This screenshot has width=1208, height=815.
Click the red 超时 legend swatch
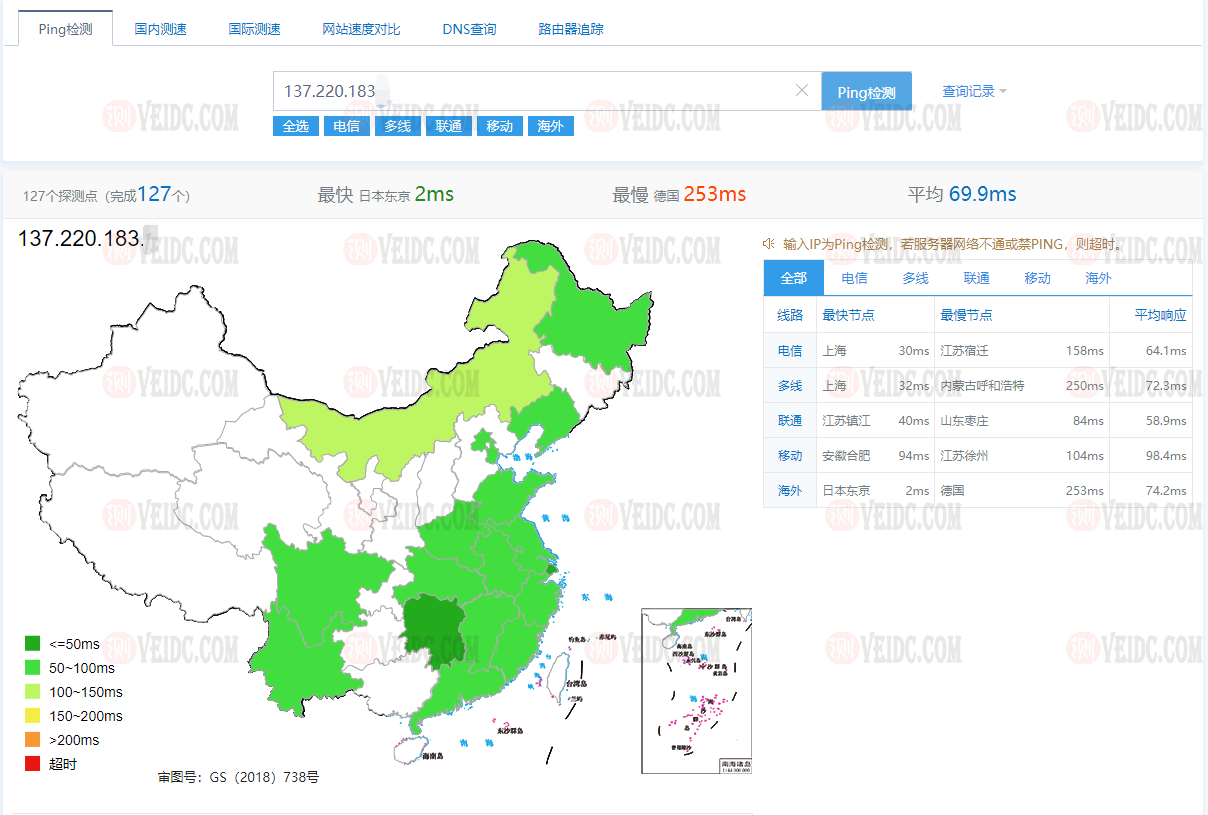(x=33, y=763)
